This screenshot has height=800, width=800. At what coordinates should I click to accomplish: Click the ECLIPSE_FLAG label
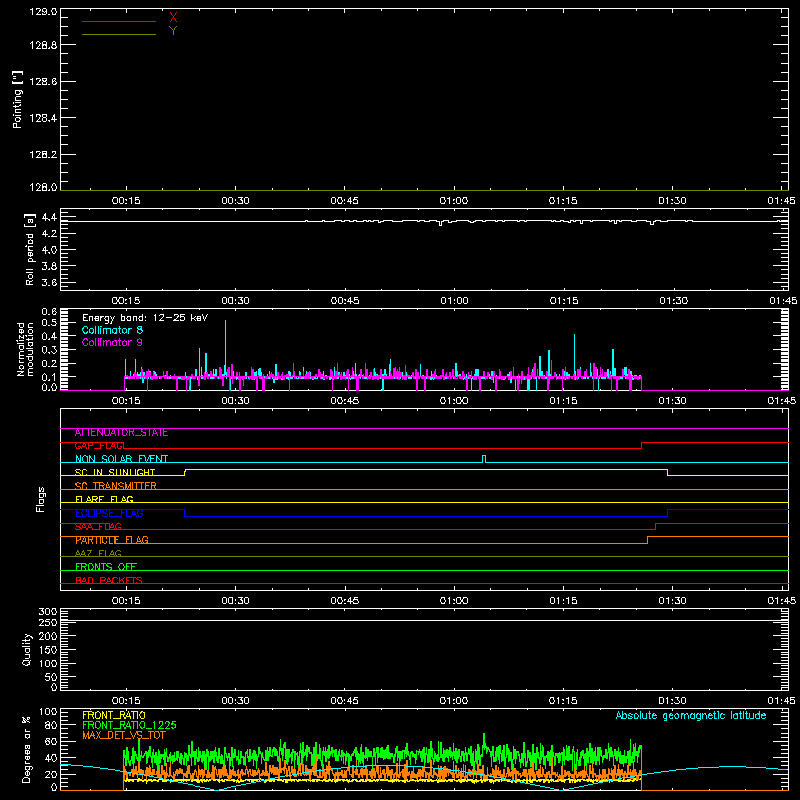(109, 513)
